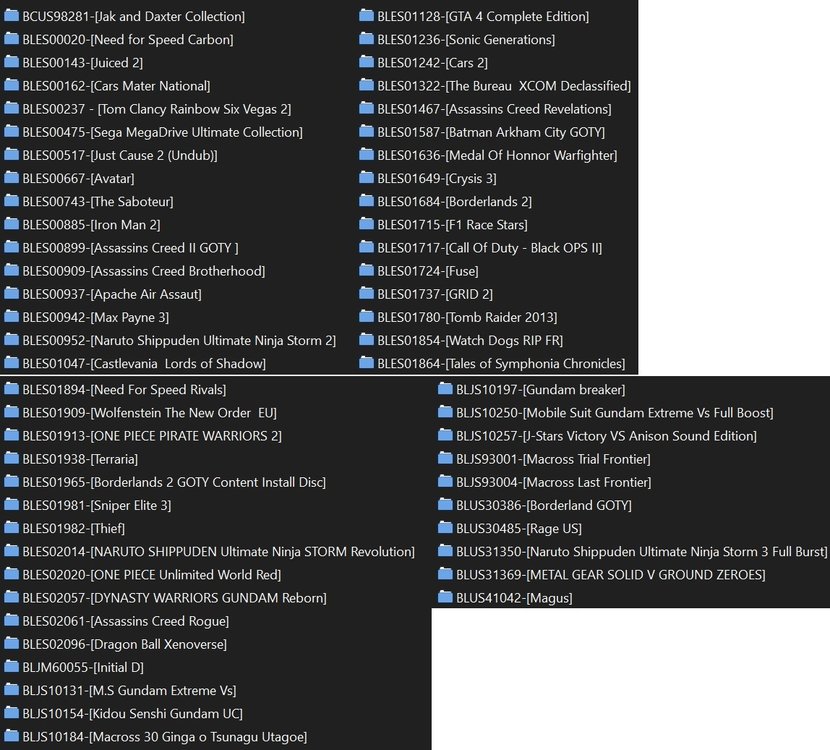Viewport: 830px width, 750px height.
Task: Click the Kidou Senshi Gundam UC folder icon
Action: (x=11, y=713)
